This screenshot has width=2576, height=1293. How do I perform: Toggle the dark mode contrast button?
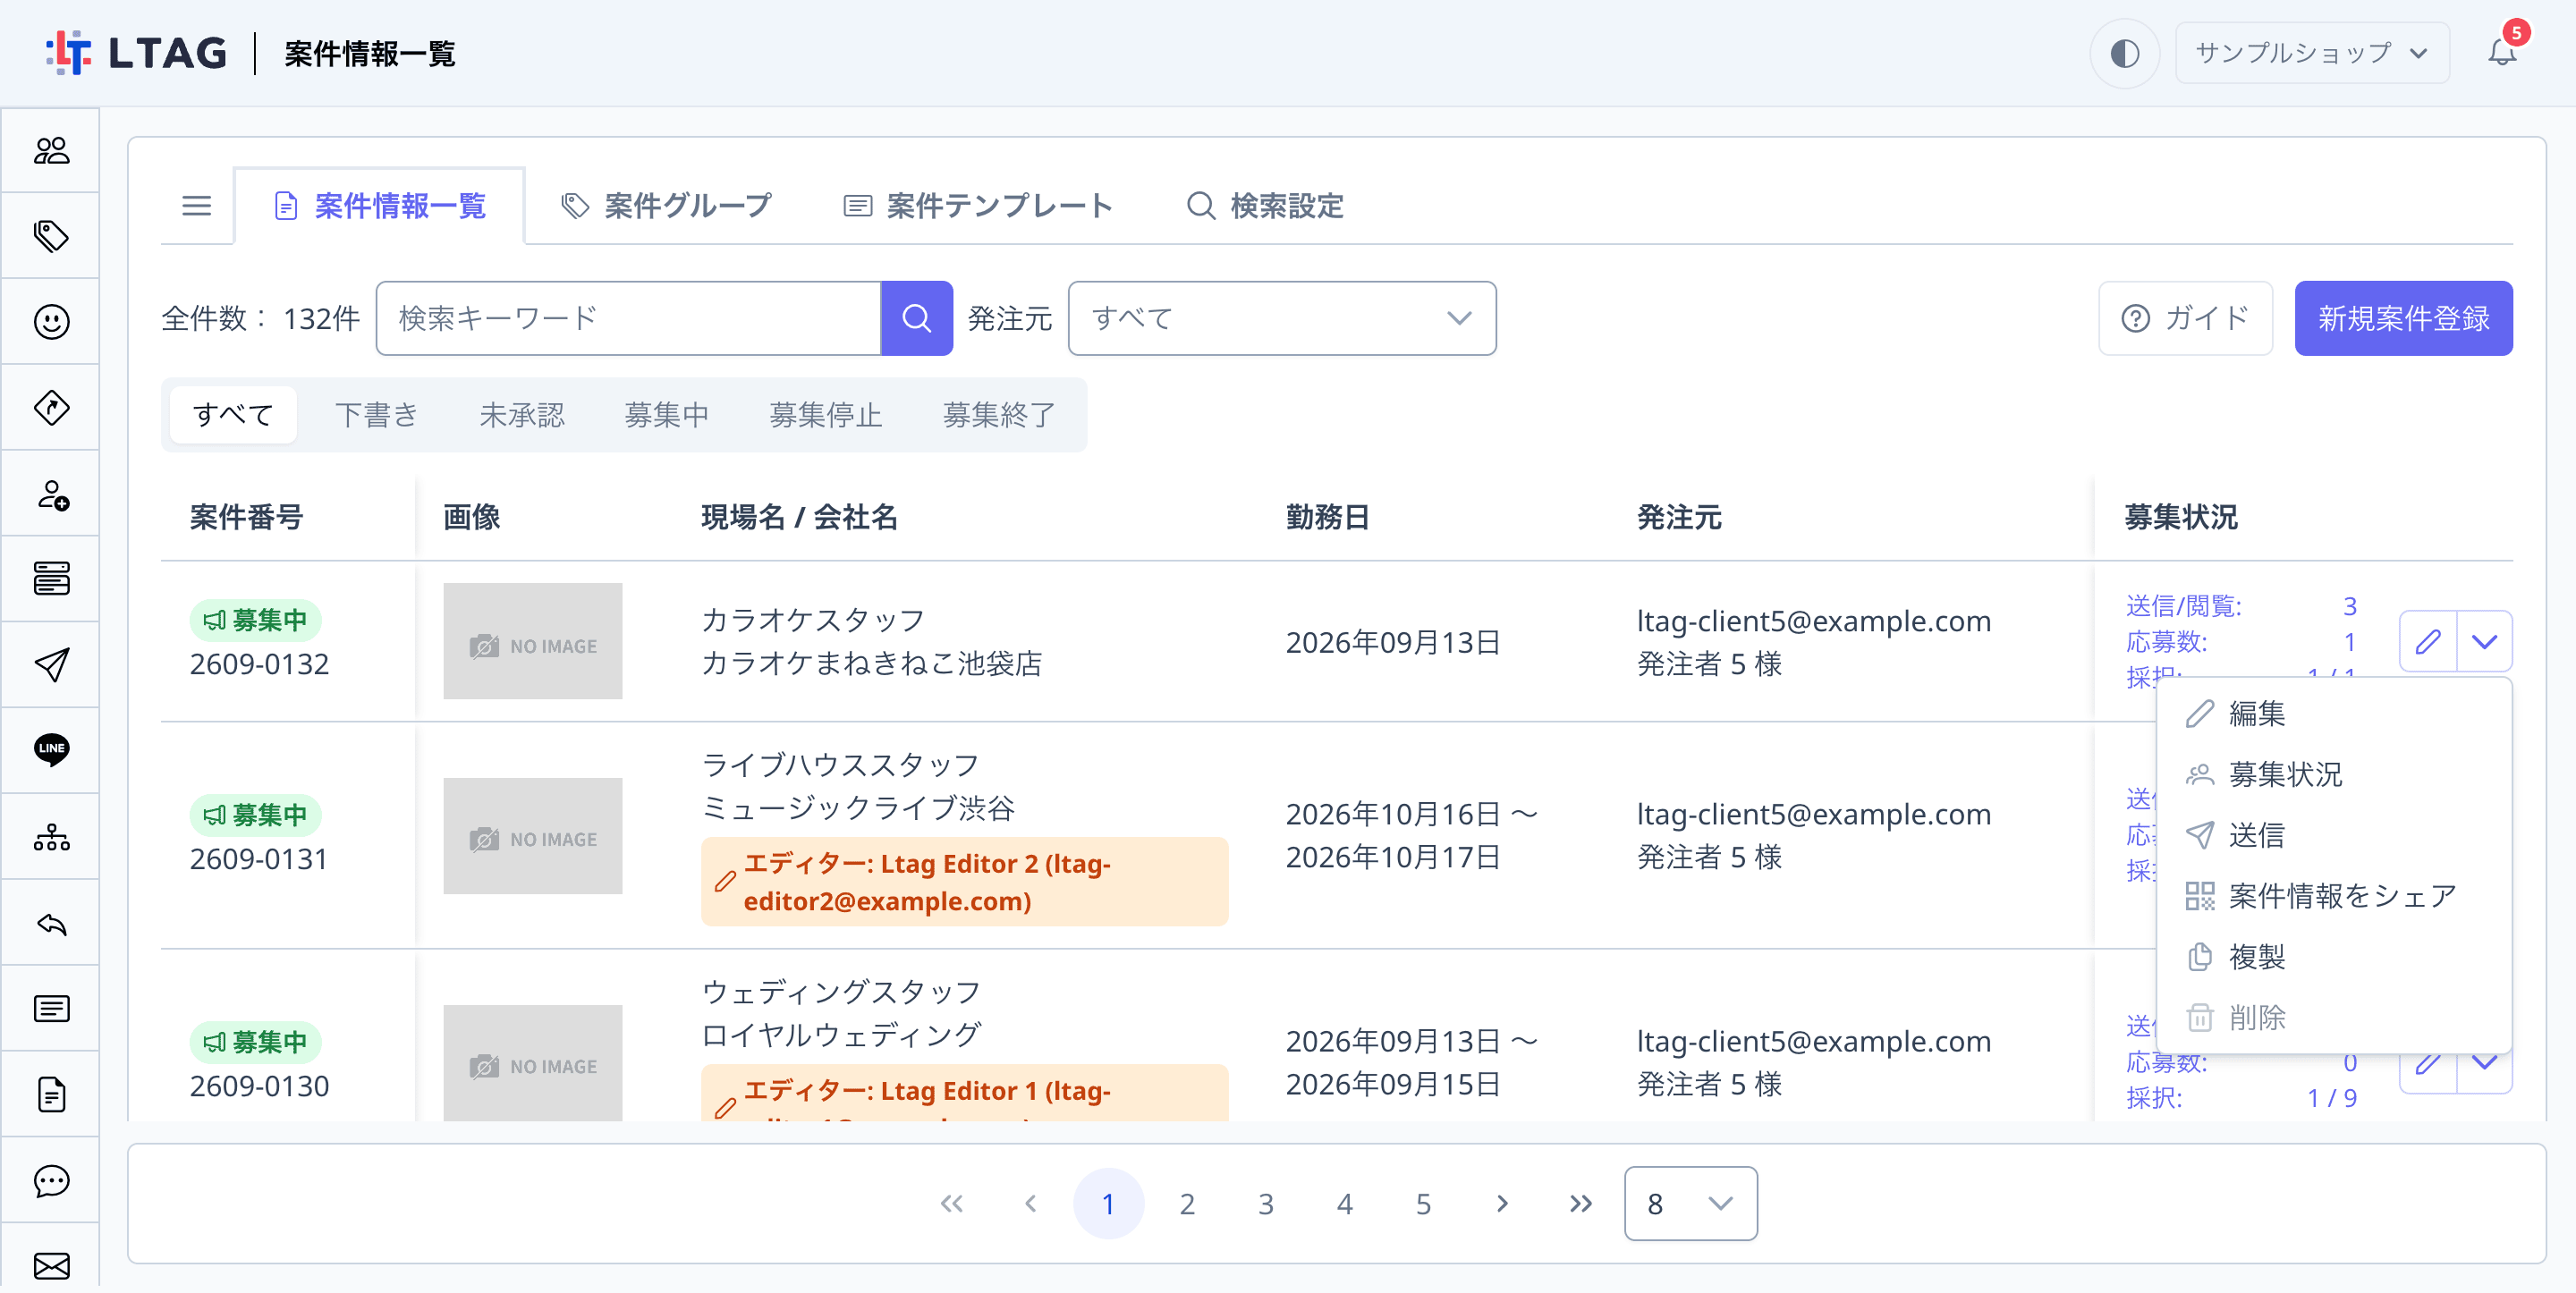pyautogui.click(x=2124, y=52)
